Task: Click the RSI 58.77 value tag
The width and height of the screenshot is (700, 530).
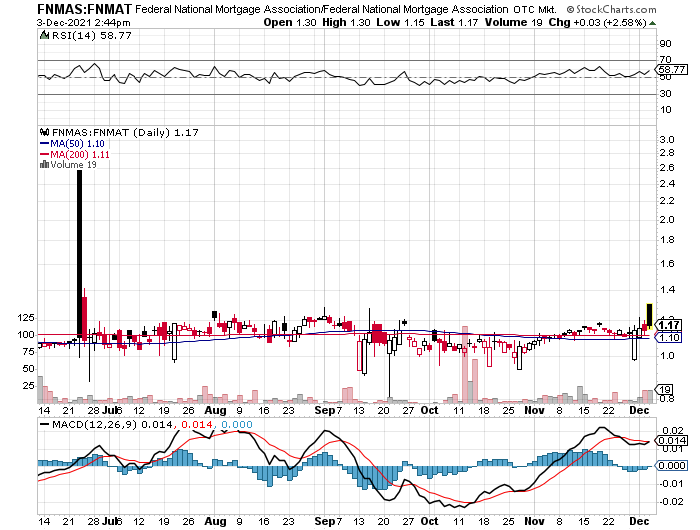Action: [672, 69]
